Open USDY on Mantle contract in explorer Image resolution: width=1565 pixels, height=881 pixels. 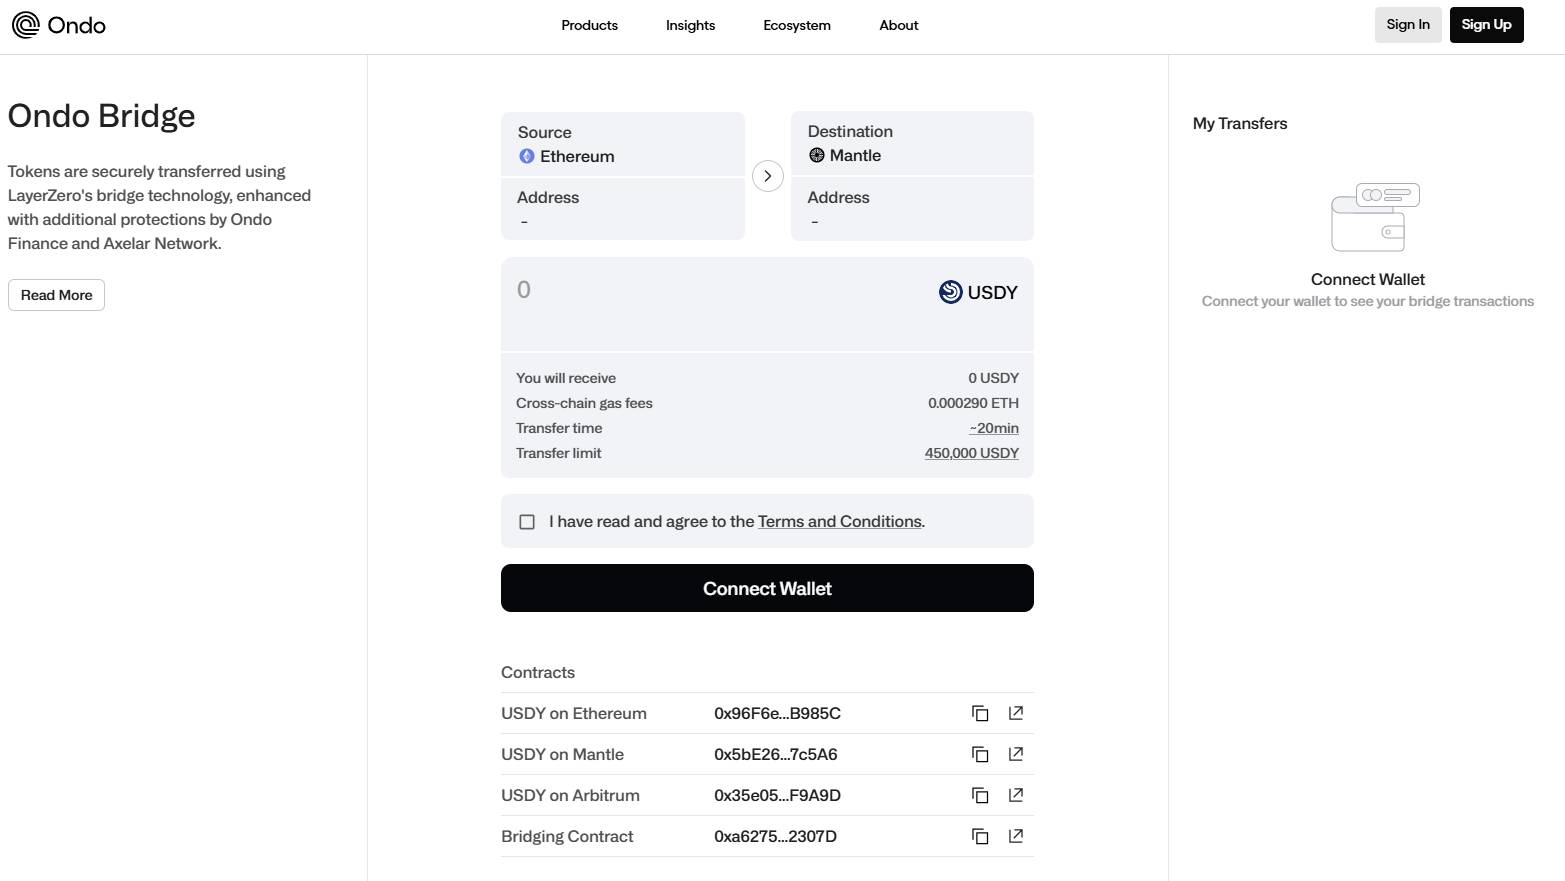(1016, 754)
